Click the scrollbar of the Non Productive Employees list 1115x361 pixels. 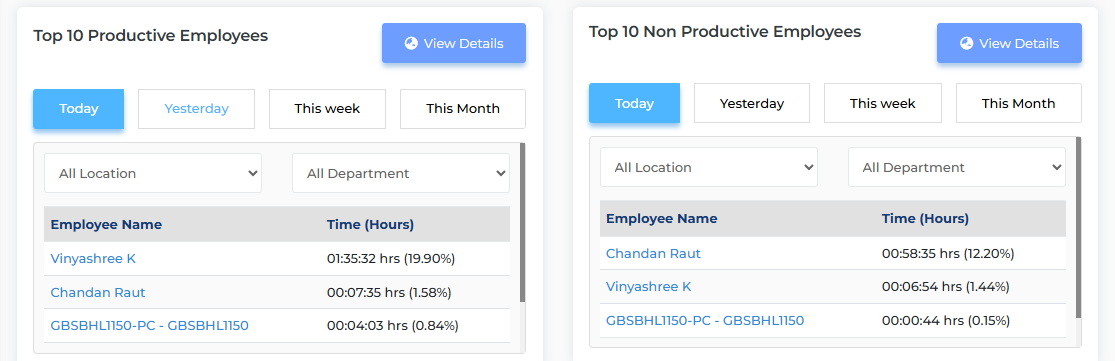[x=1078, y=227]
